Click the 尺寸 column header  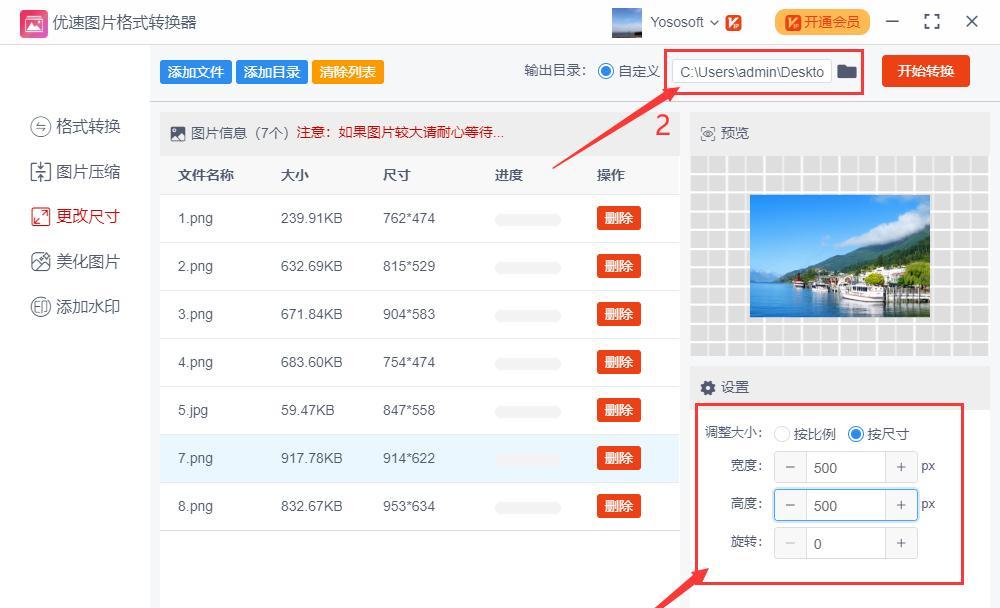[397, 175]
